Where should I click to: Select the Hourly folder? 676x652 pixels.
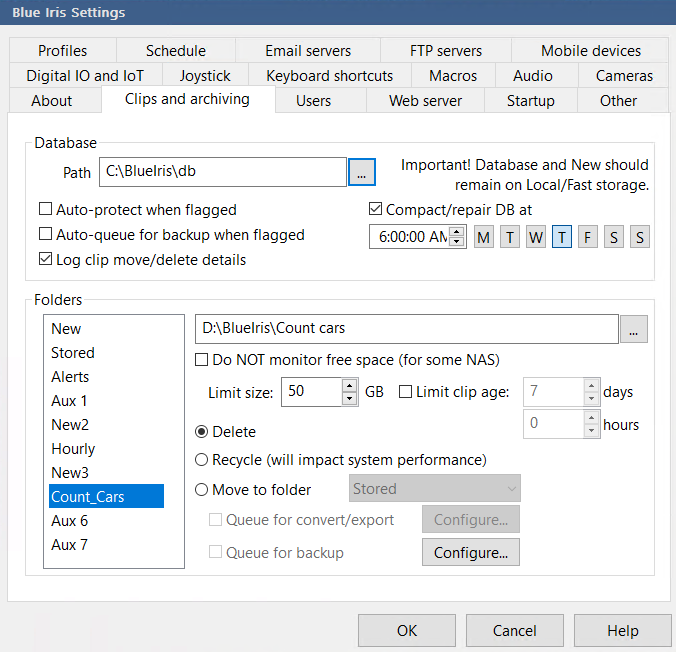point(106,449)
